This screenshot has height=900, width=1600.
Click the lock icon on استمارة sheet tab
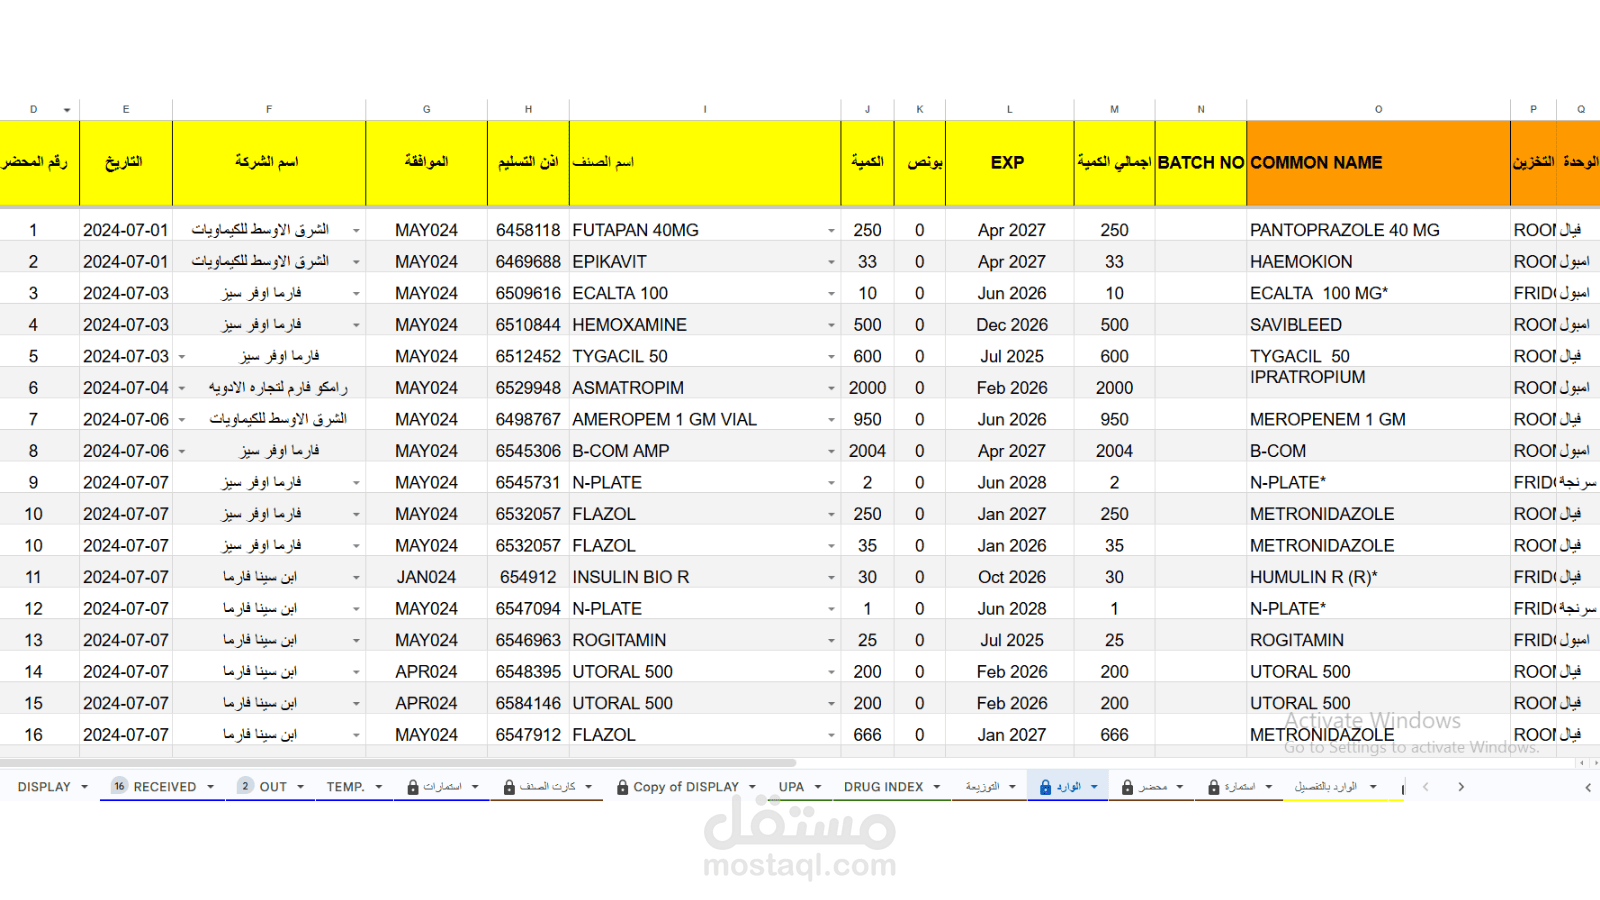1213,787
